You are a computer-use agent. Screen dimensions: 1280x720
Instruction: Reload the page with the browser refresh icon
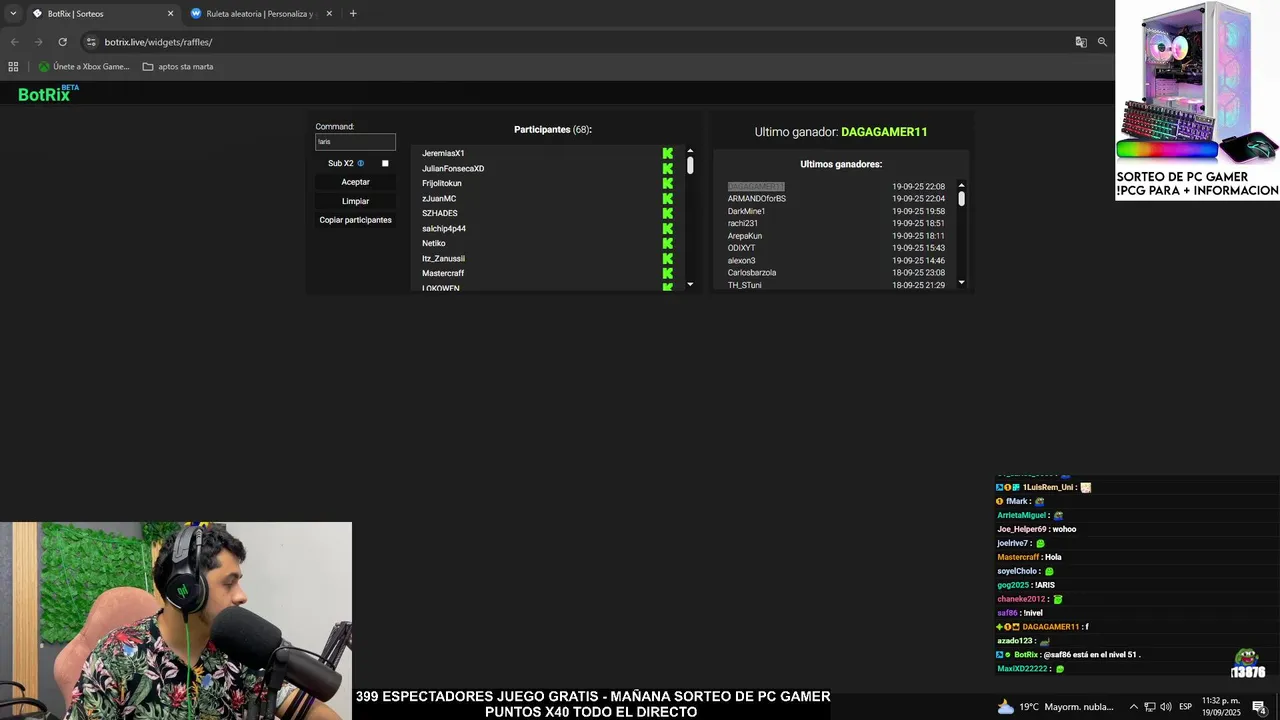[x=62, y=42]
